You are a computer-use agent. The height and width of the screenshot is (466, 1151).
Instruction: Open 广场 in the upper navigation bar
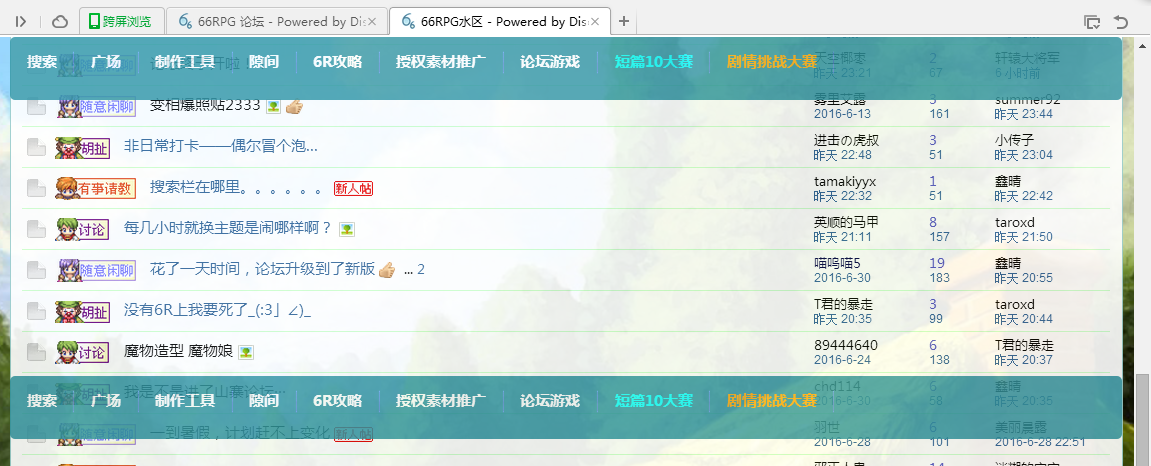point(106,62)
